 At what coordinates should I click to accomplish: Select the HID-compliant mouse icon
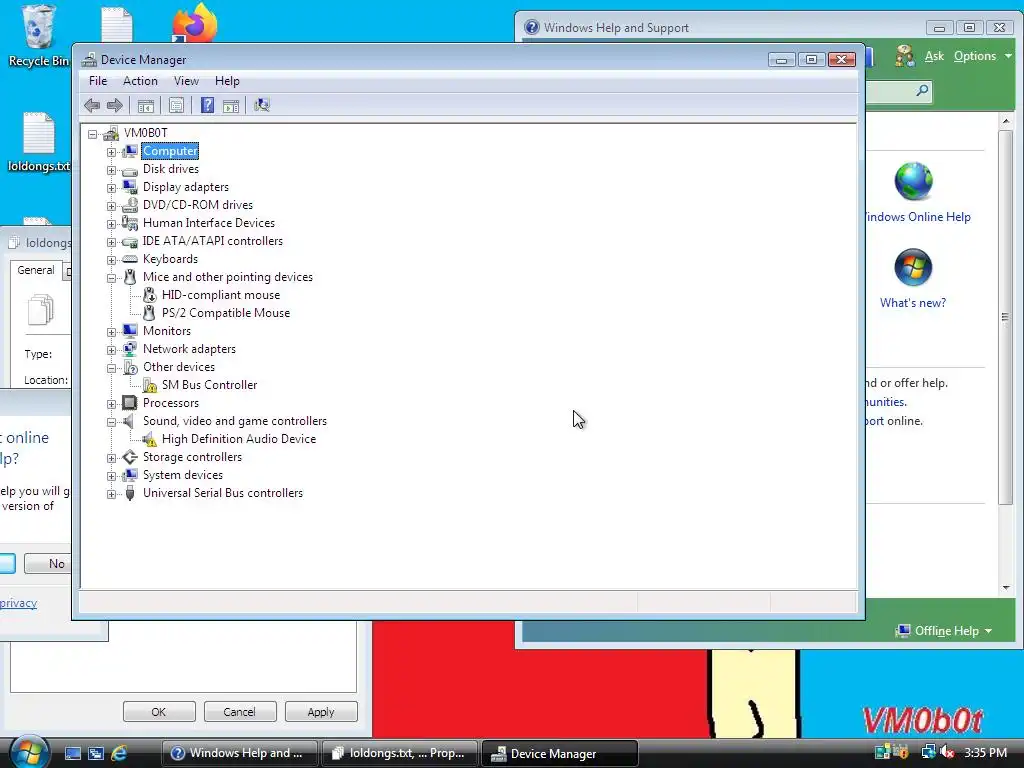[150, 295]
